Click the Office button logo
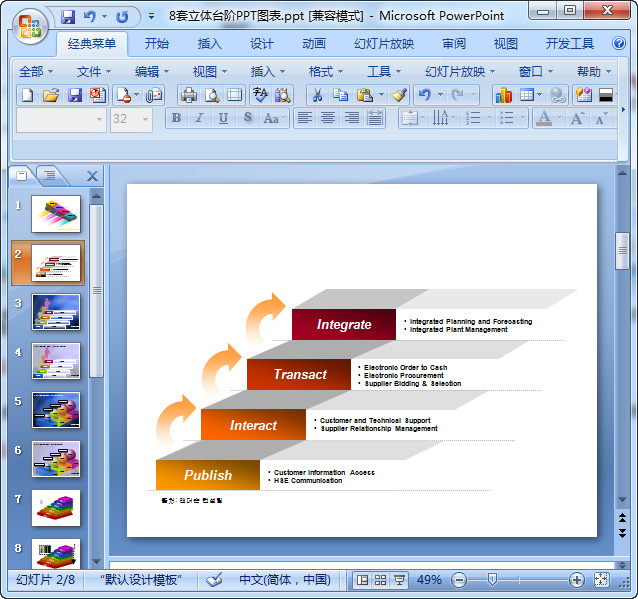The image size is (638, 599). pyautogui.click(x=30, y=26)
